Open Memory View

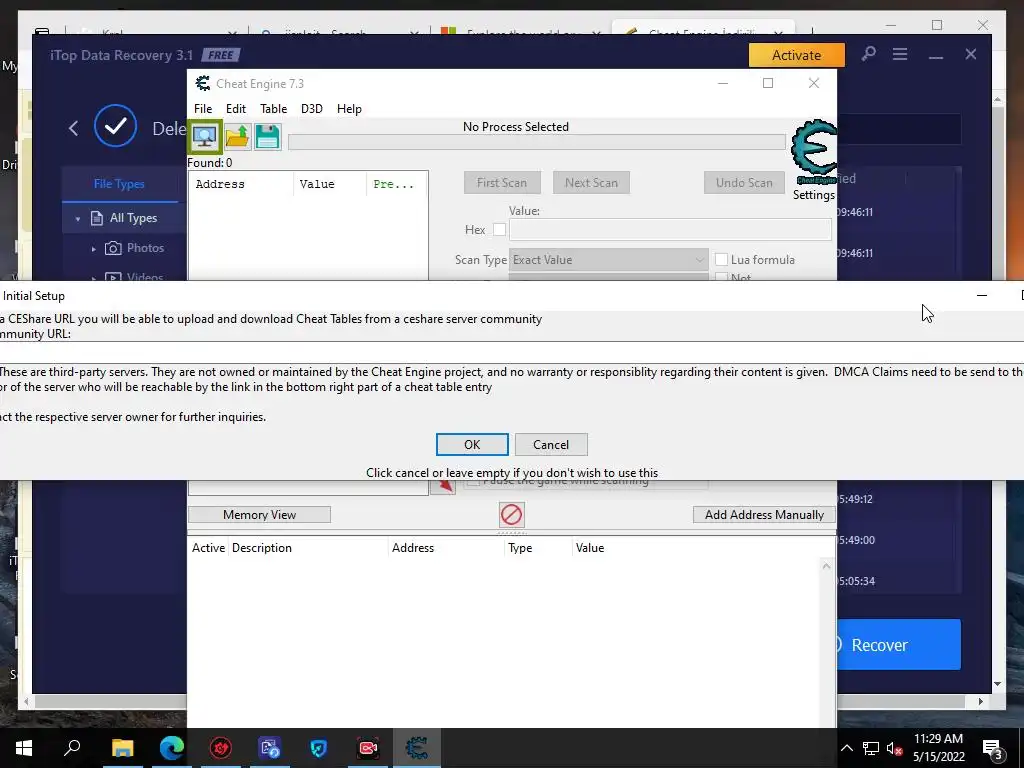coord(259,515)
